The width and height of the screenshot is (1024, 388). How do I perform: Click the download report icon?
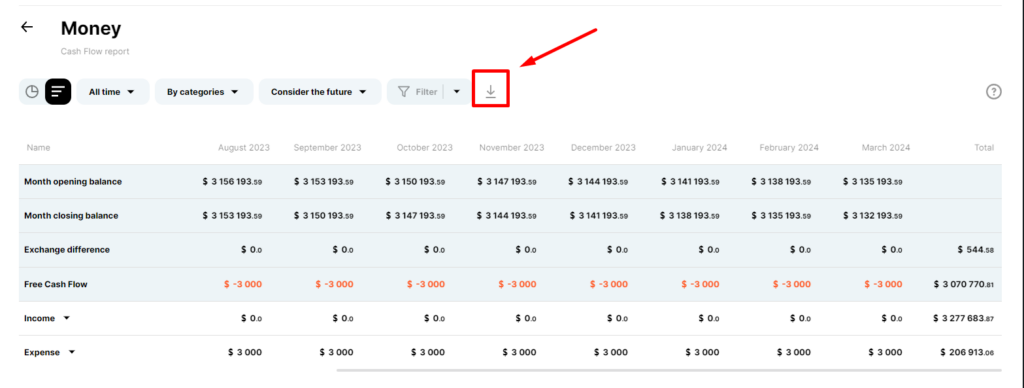[x=490, y=92]
